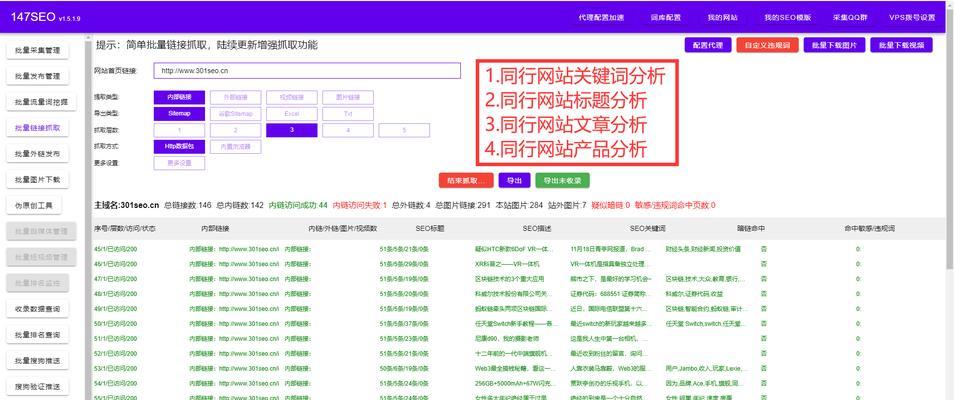The height and width of the screenshot is (400, 954).
Task: Switch crawl method to Http数据包
Action: click(x=180, y=146)
